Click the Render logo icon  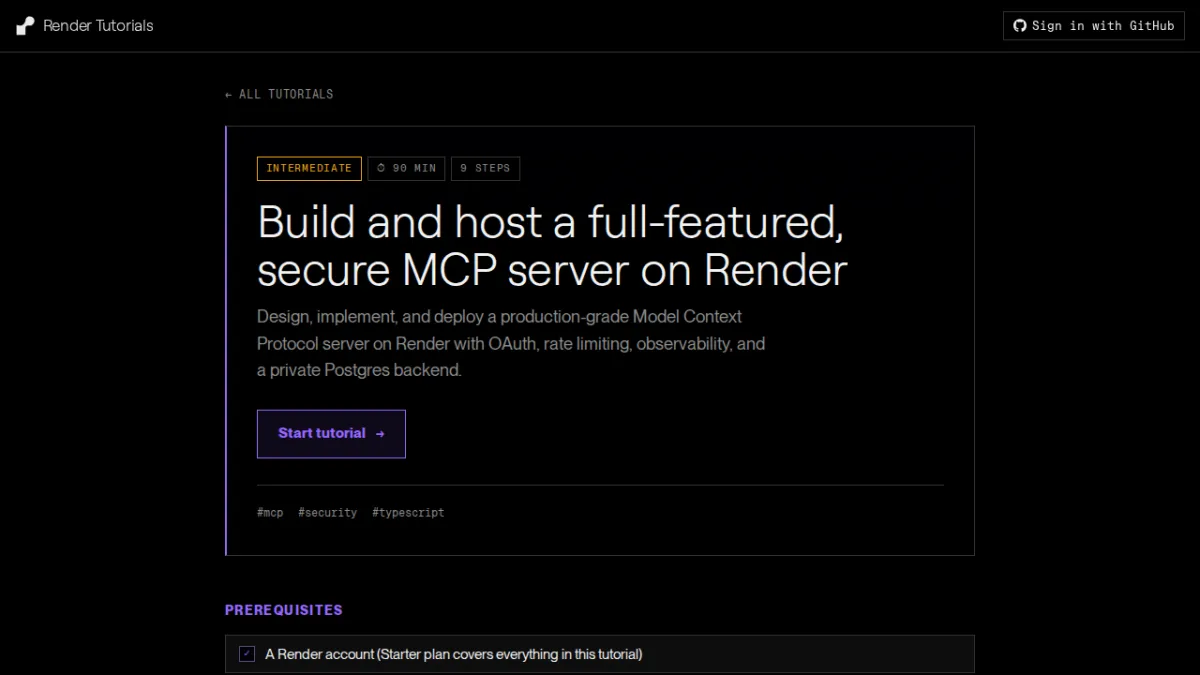(x=25, y=26)
